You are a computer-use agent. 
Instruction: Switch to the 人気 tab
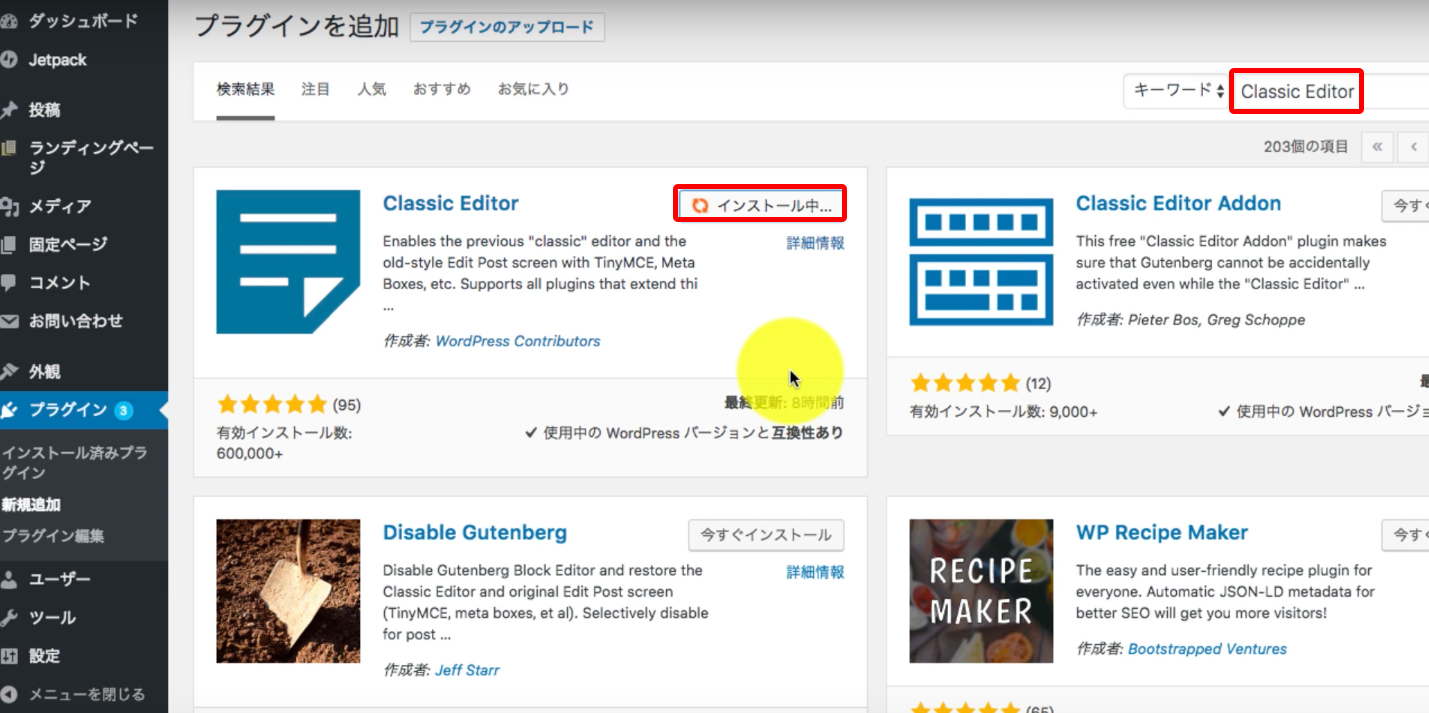click(x=372, y=89)
